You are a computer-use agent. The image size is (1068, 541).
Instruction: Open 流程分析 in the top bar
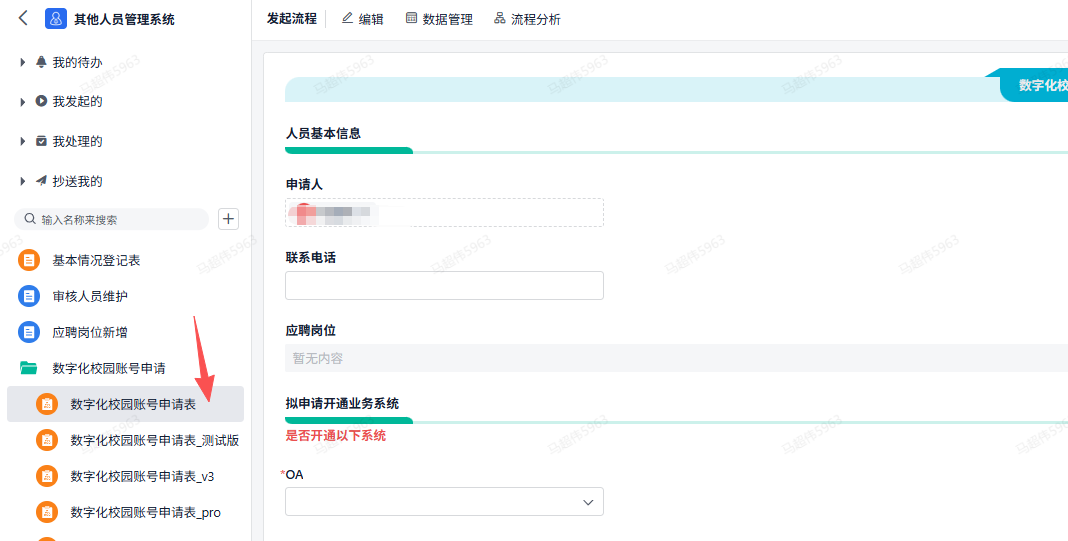click(526, 19)
